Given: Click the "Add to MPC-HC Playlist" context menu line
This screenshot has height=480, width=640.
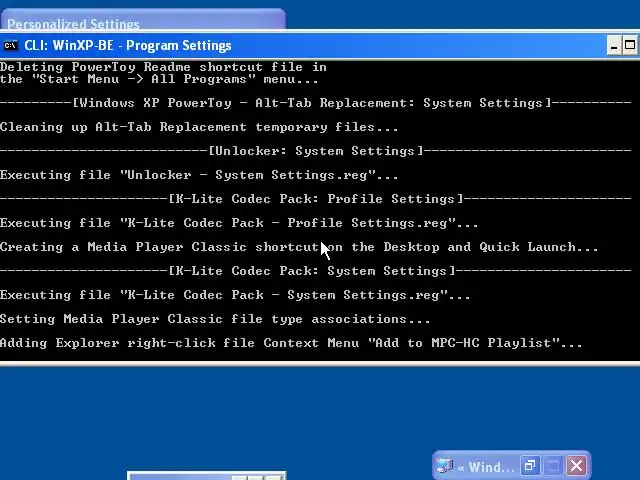Looking at the screenshot, I should coord(291,343).
